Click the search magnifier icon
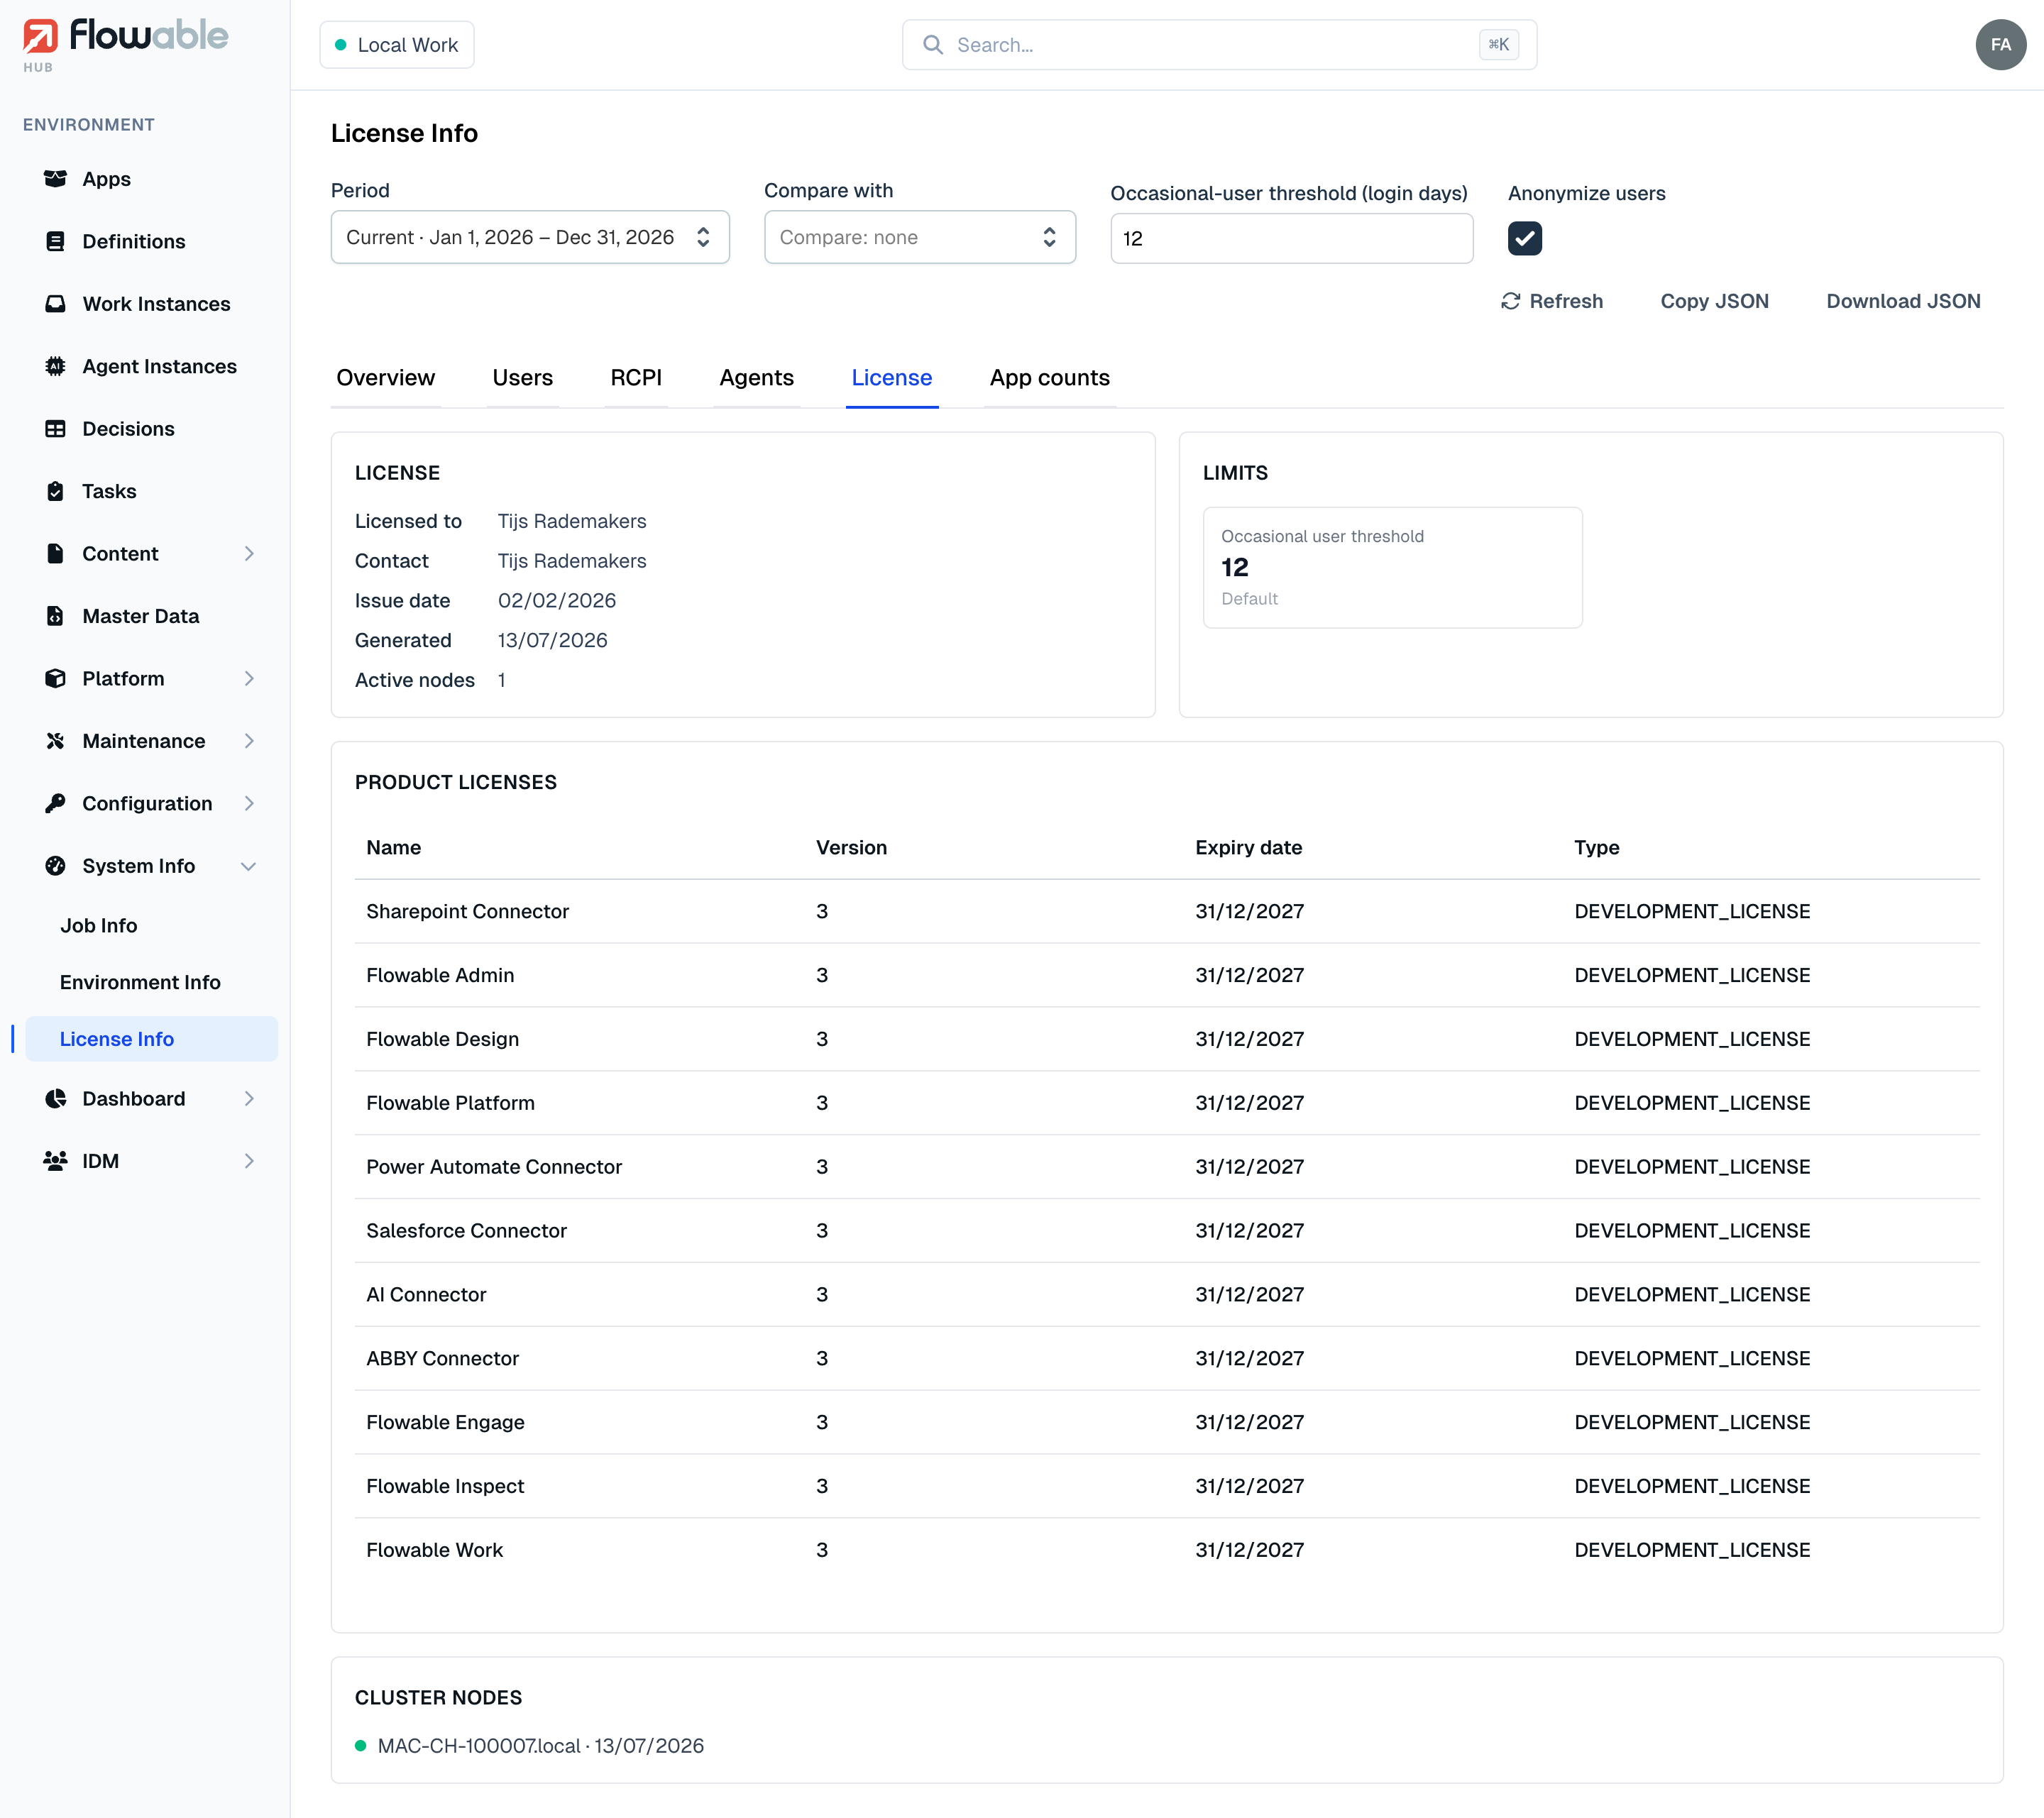 pos(932,45)
